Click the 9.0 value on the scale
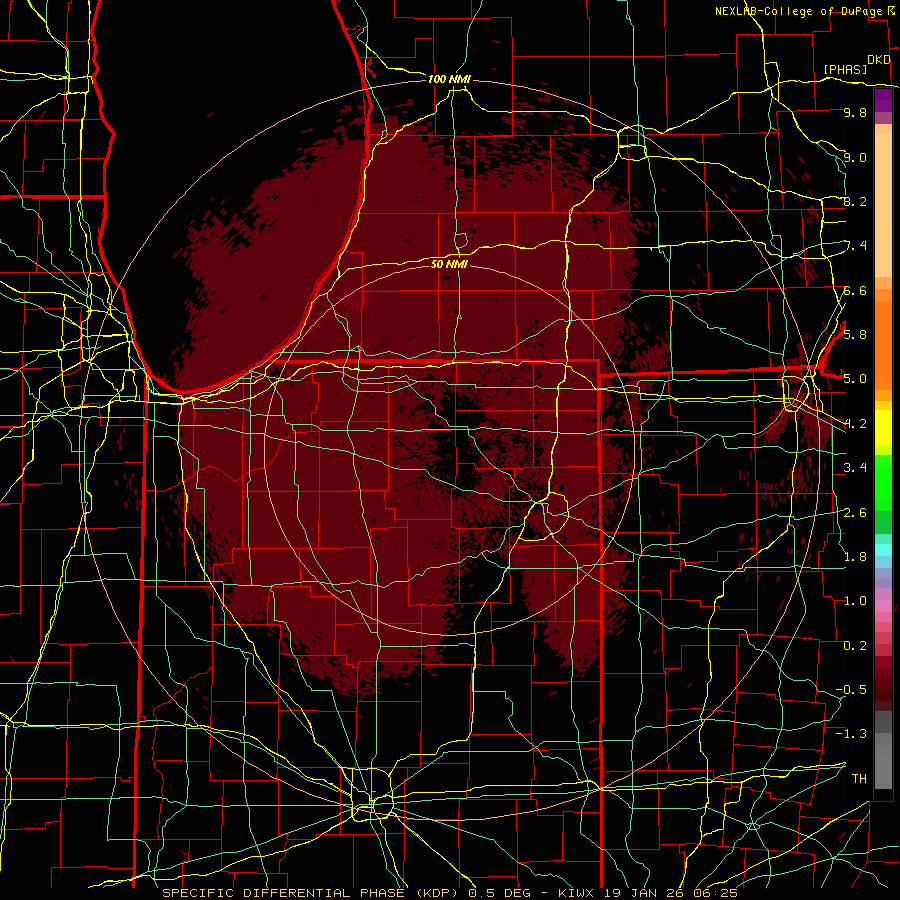The image size is (900, 900). pos(855,157)
